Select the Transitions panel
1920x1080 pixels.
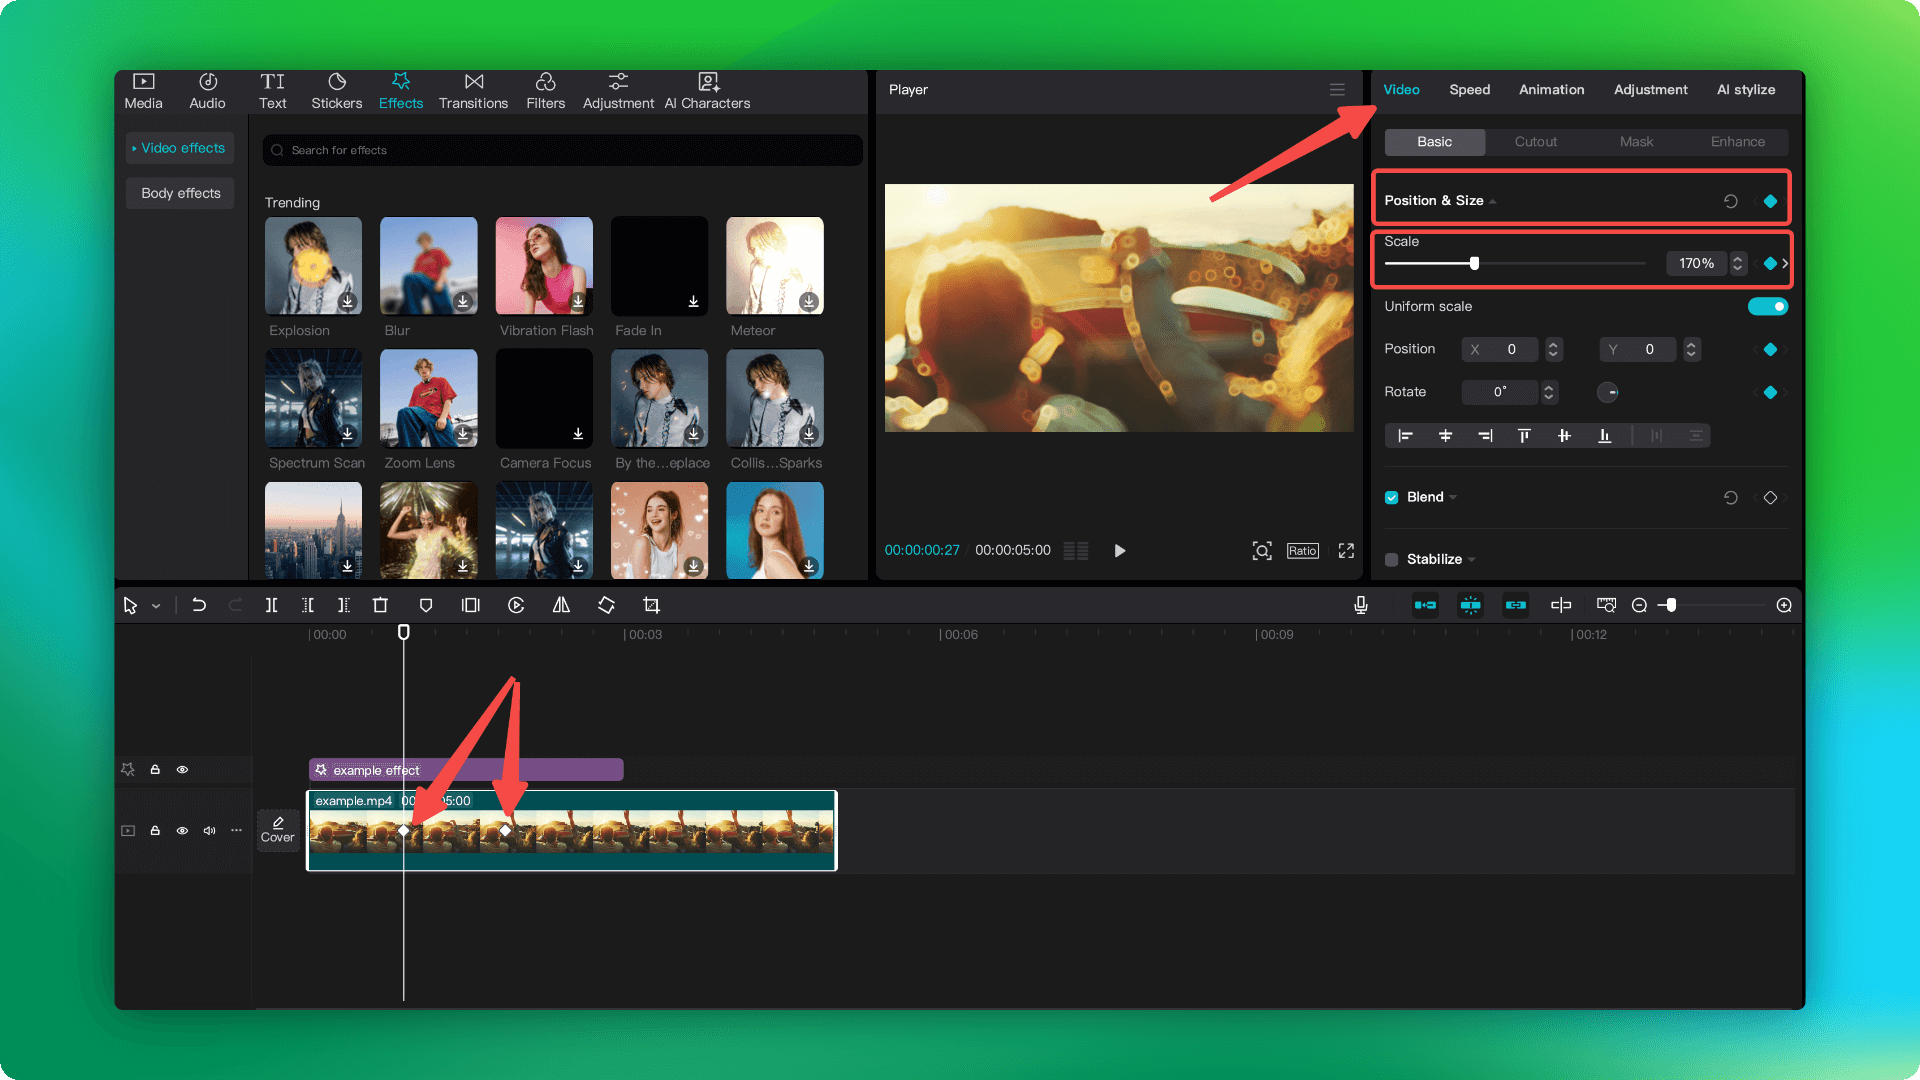473,91
